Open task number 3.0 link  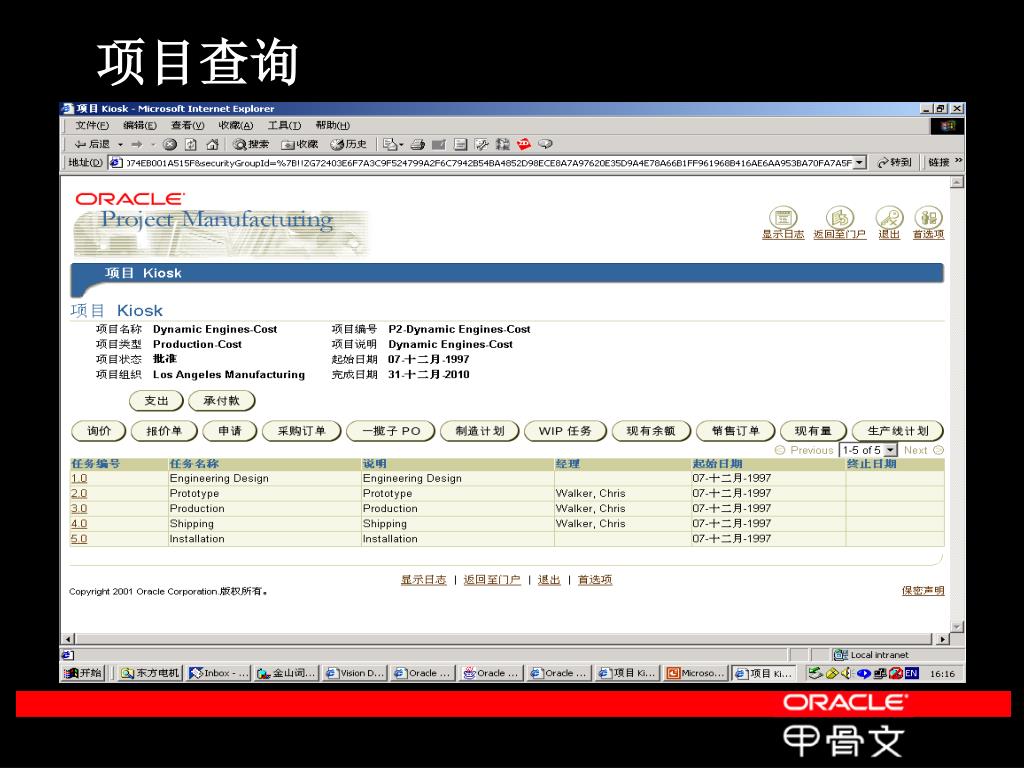(x=79, y=509)
